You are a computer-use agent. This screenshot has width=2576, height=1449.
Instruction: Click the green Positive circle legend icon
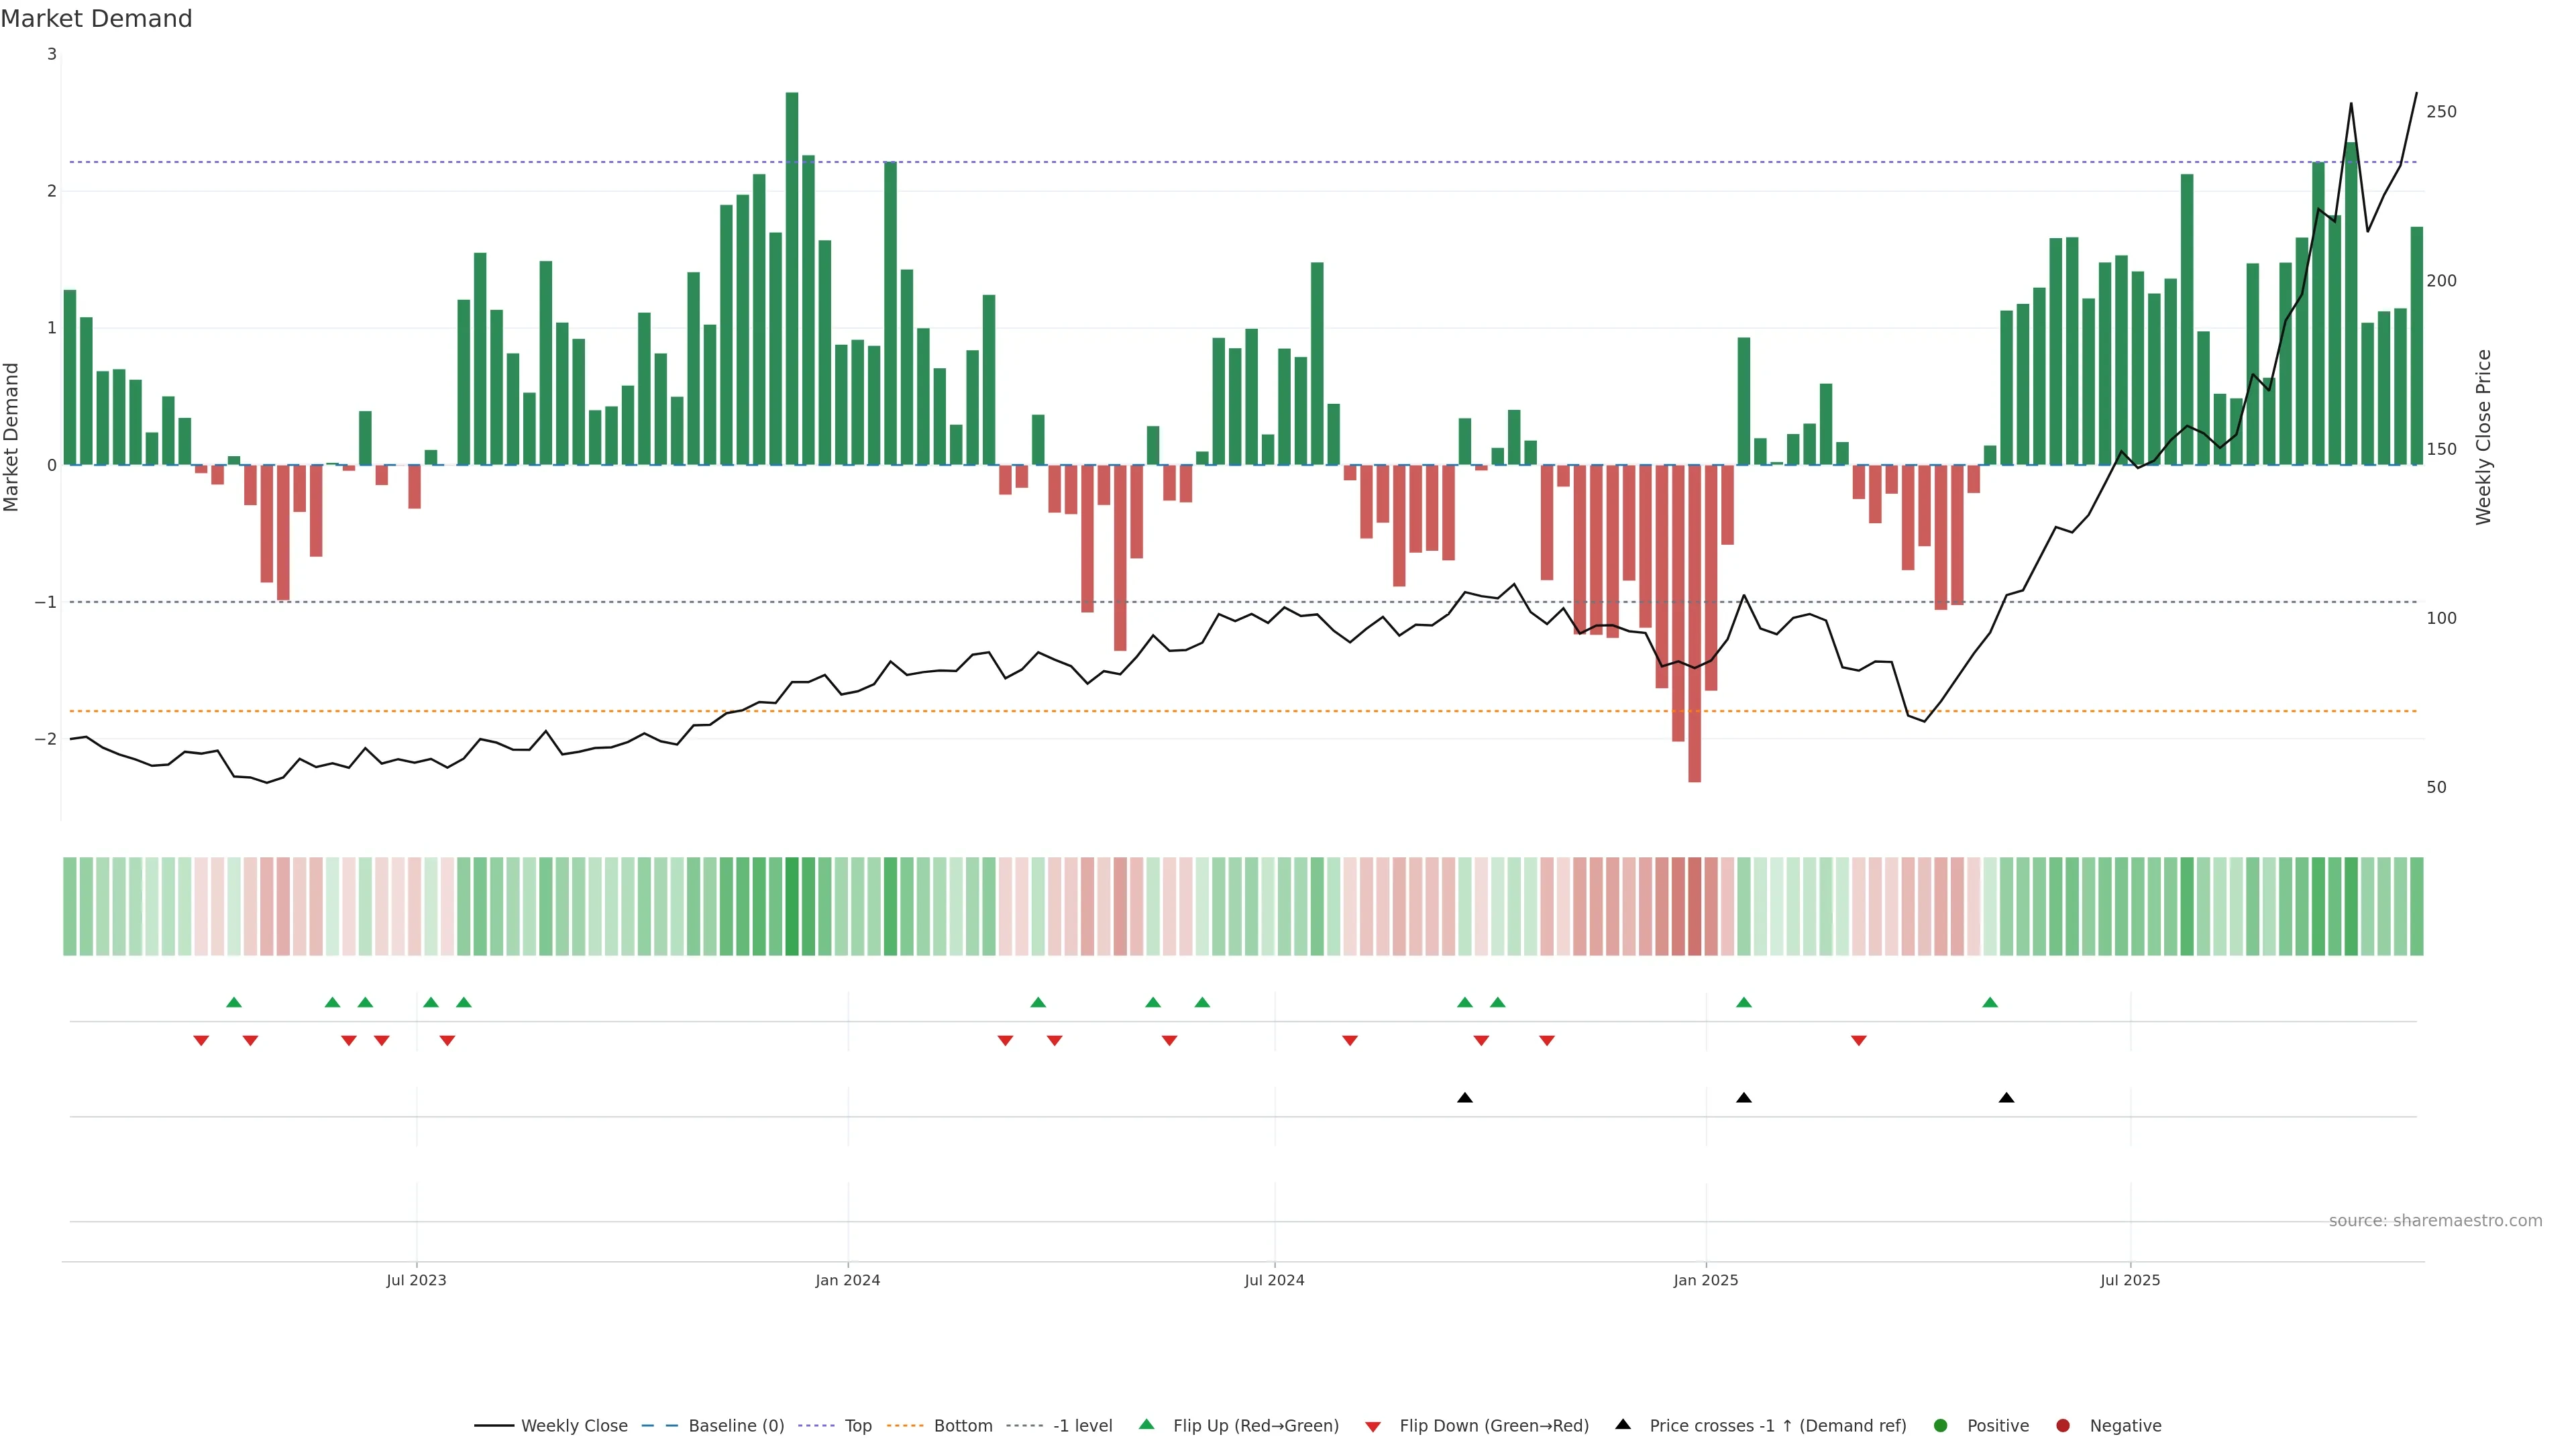[1941, 1425]
